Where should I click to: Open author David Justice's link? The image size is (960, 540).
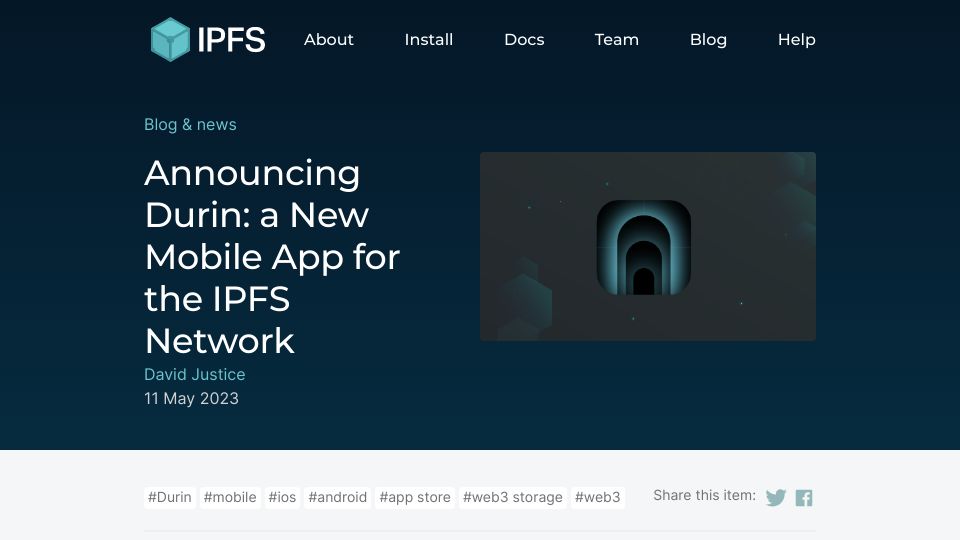click(x=195, y=374)
